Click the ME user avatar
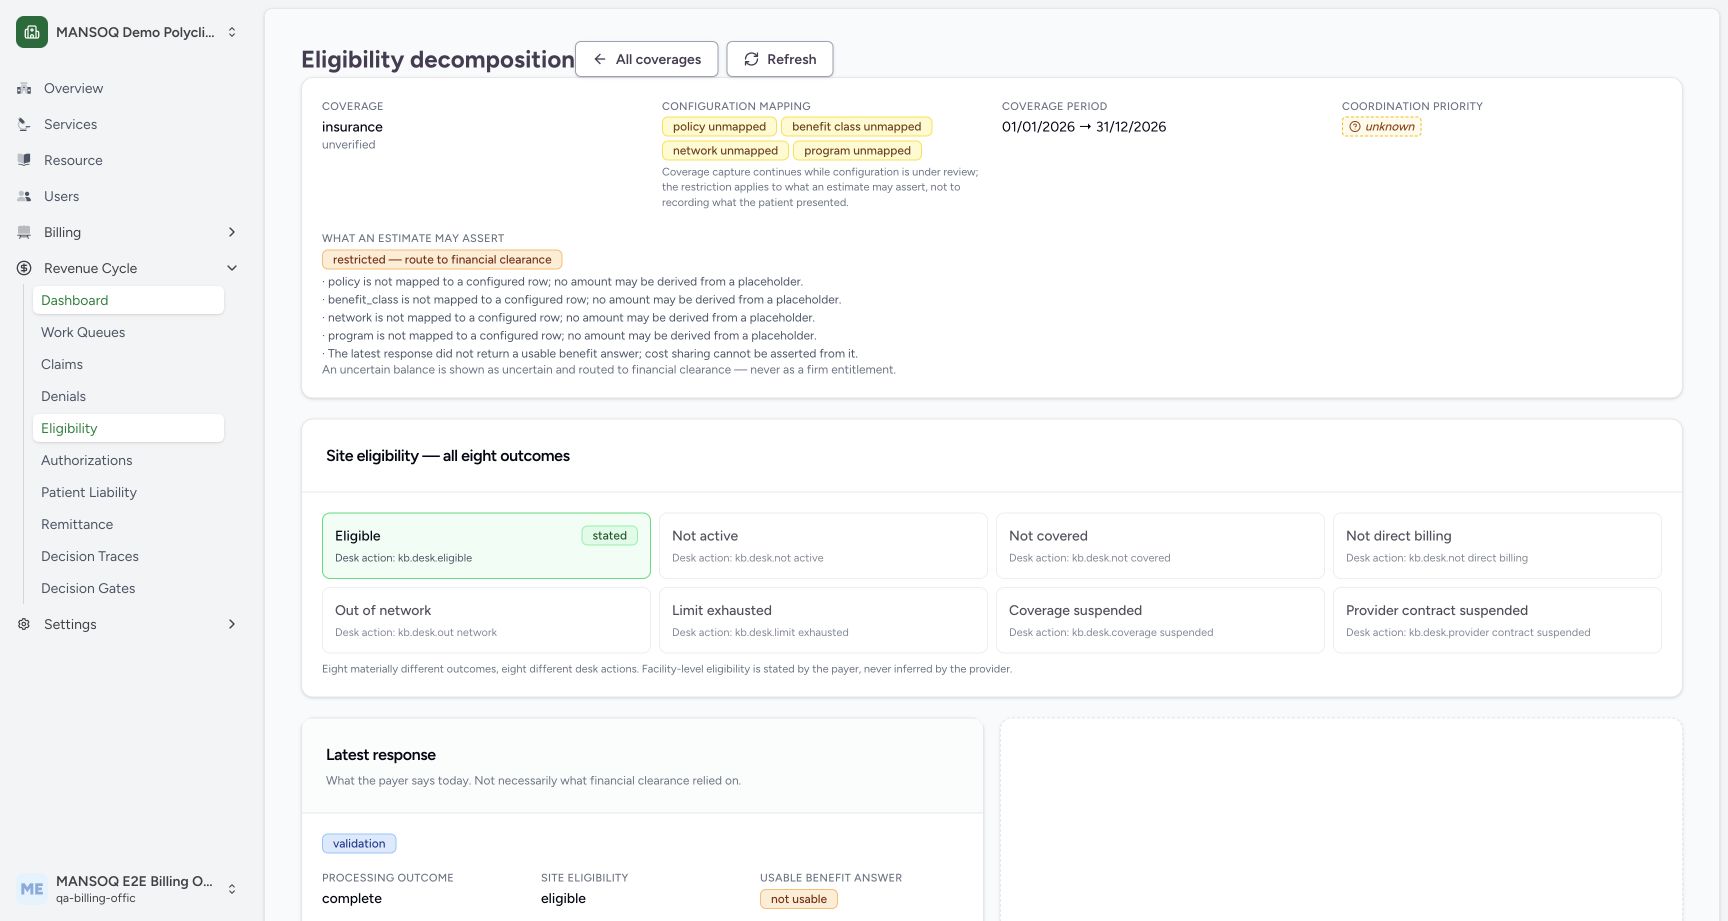 click(32, 889)
